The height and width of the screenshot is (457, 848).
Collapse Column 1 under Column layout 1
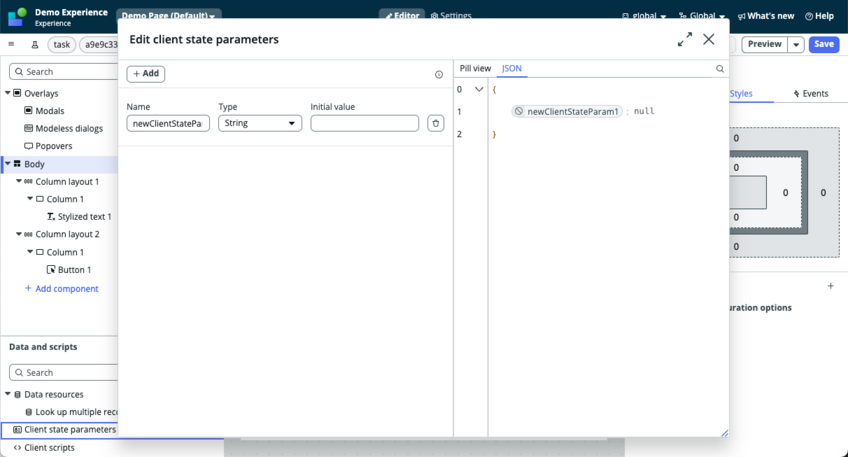click(x=30, y=198)
